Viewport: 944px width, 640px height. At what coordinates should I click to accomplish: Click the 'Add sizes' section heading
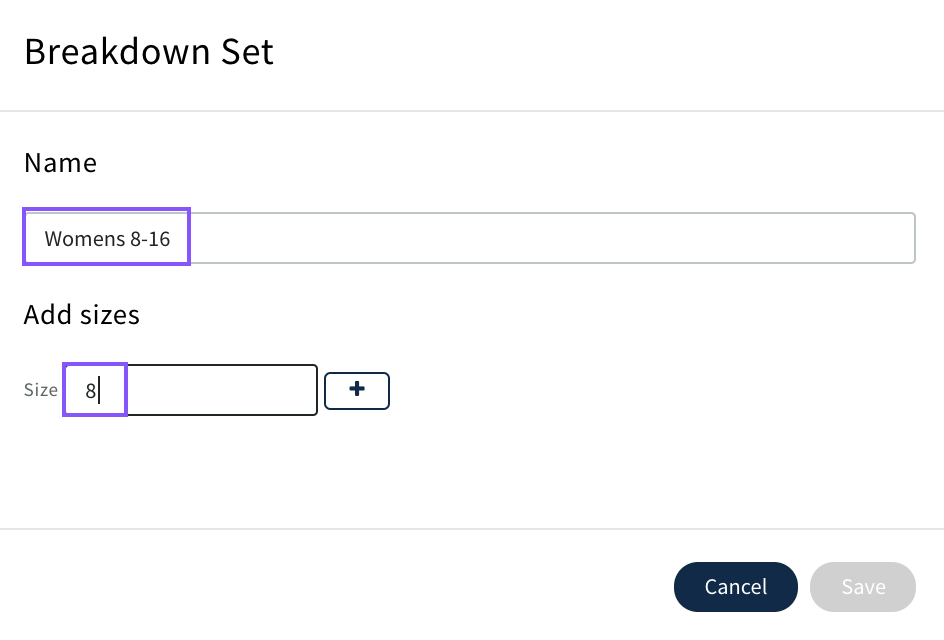tap(82, 315)
